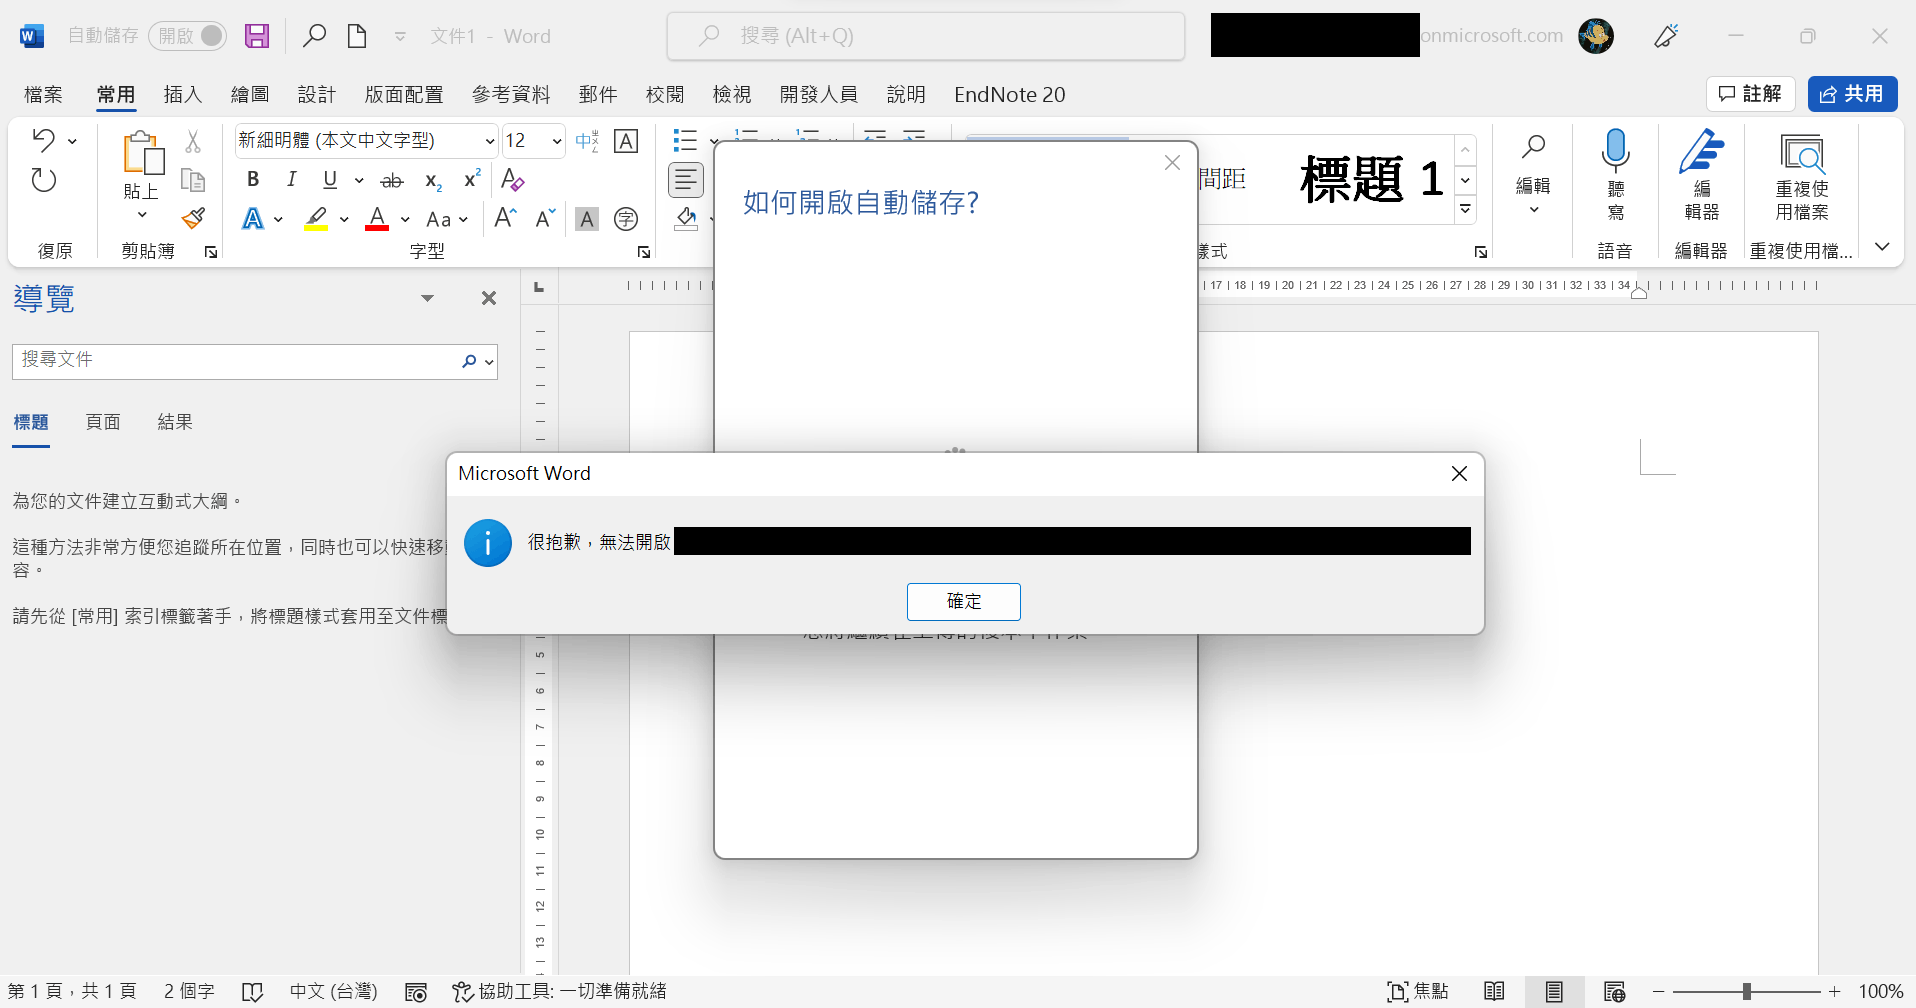Viewport: 1916px width, 1008px height.
Task: Switch to the 頁面 tab in navigation pane
Action: coord(103,422)
